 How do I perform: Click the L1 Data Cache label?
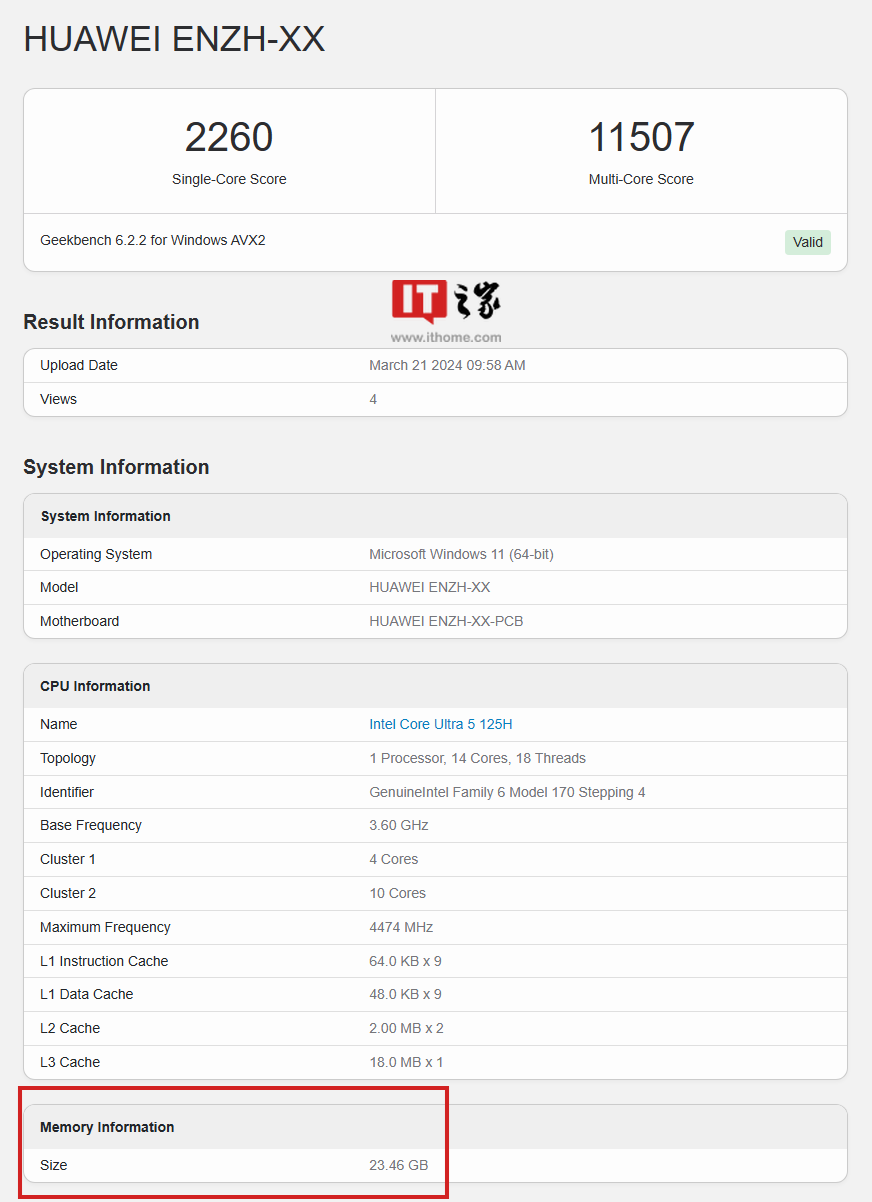[x=86, y=994]
